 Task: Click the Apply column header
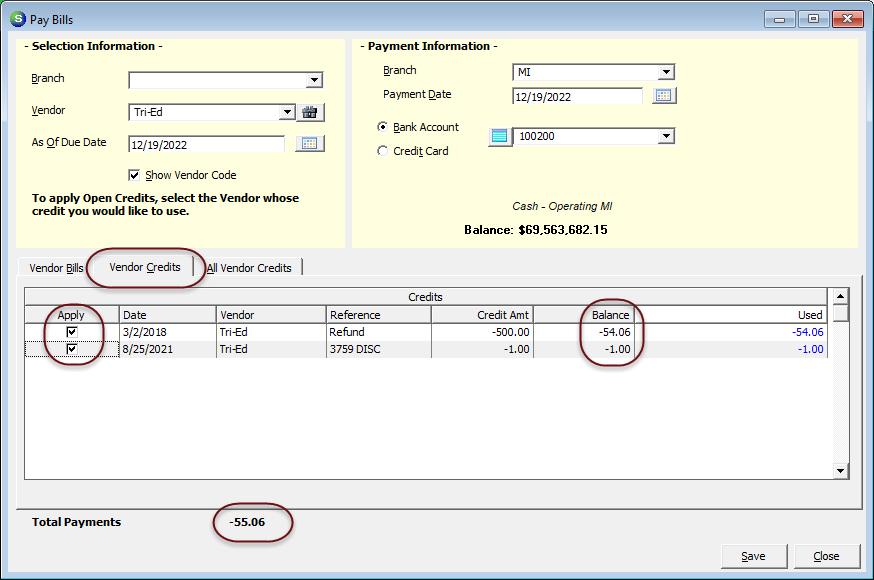pos(71,315)
